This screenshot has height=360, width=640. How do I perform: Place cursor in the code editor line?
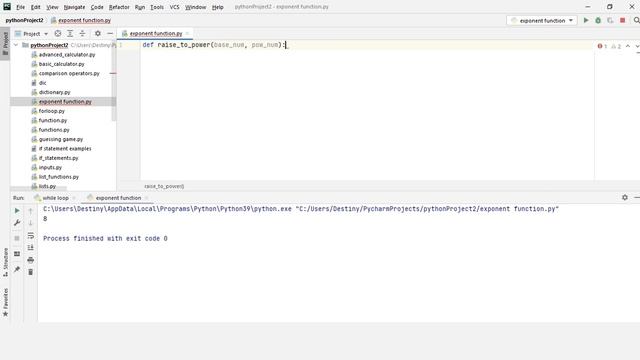(367, 45)
